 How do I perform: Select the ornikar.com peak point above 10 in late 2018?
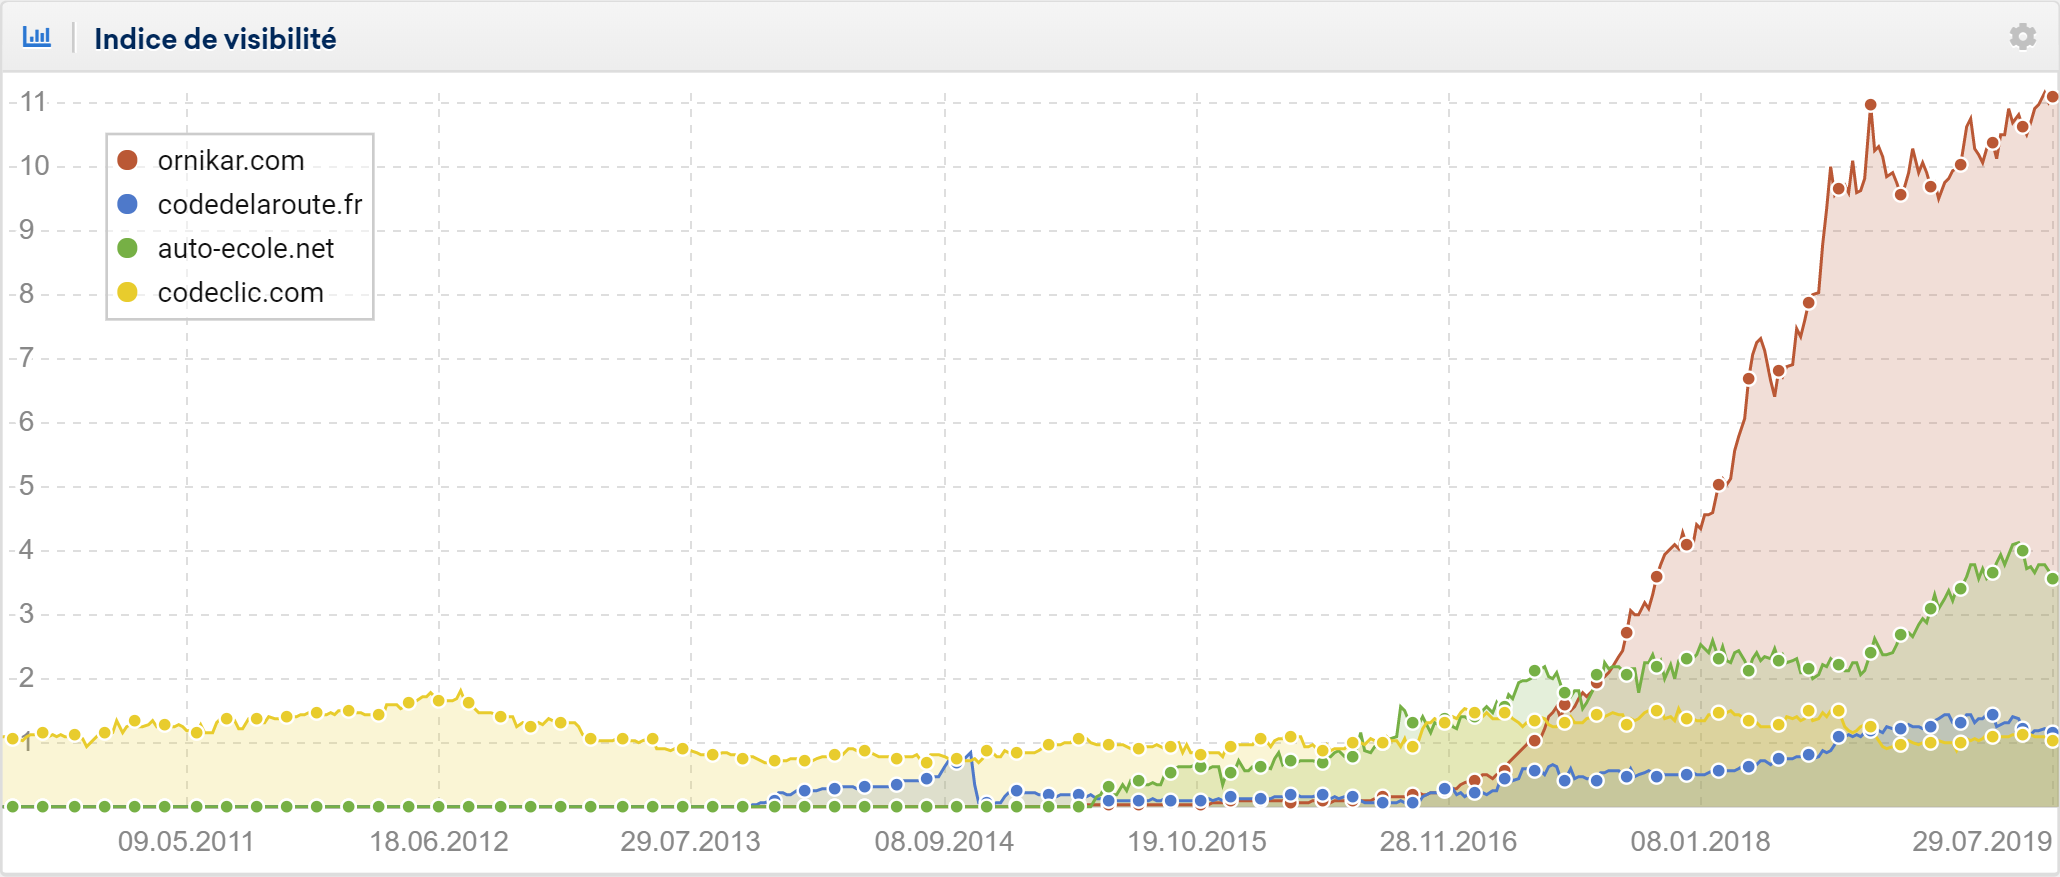pyautogui.click(x=1870, y=104)
